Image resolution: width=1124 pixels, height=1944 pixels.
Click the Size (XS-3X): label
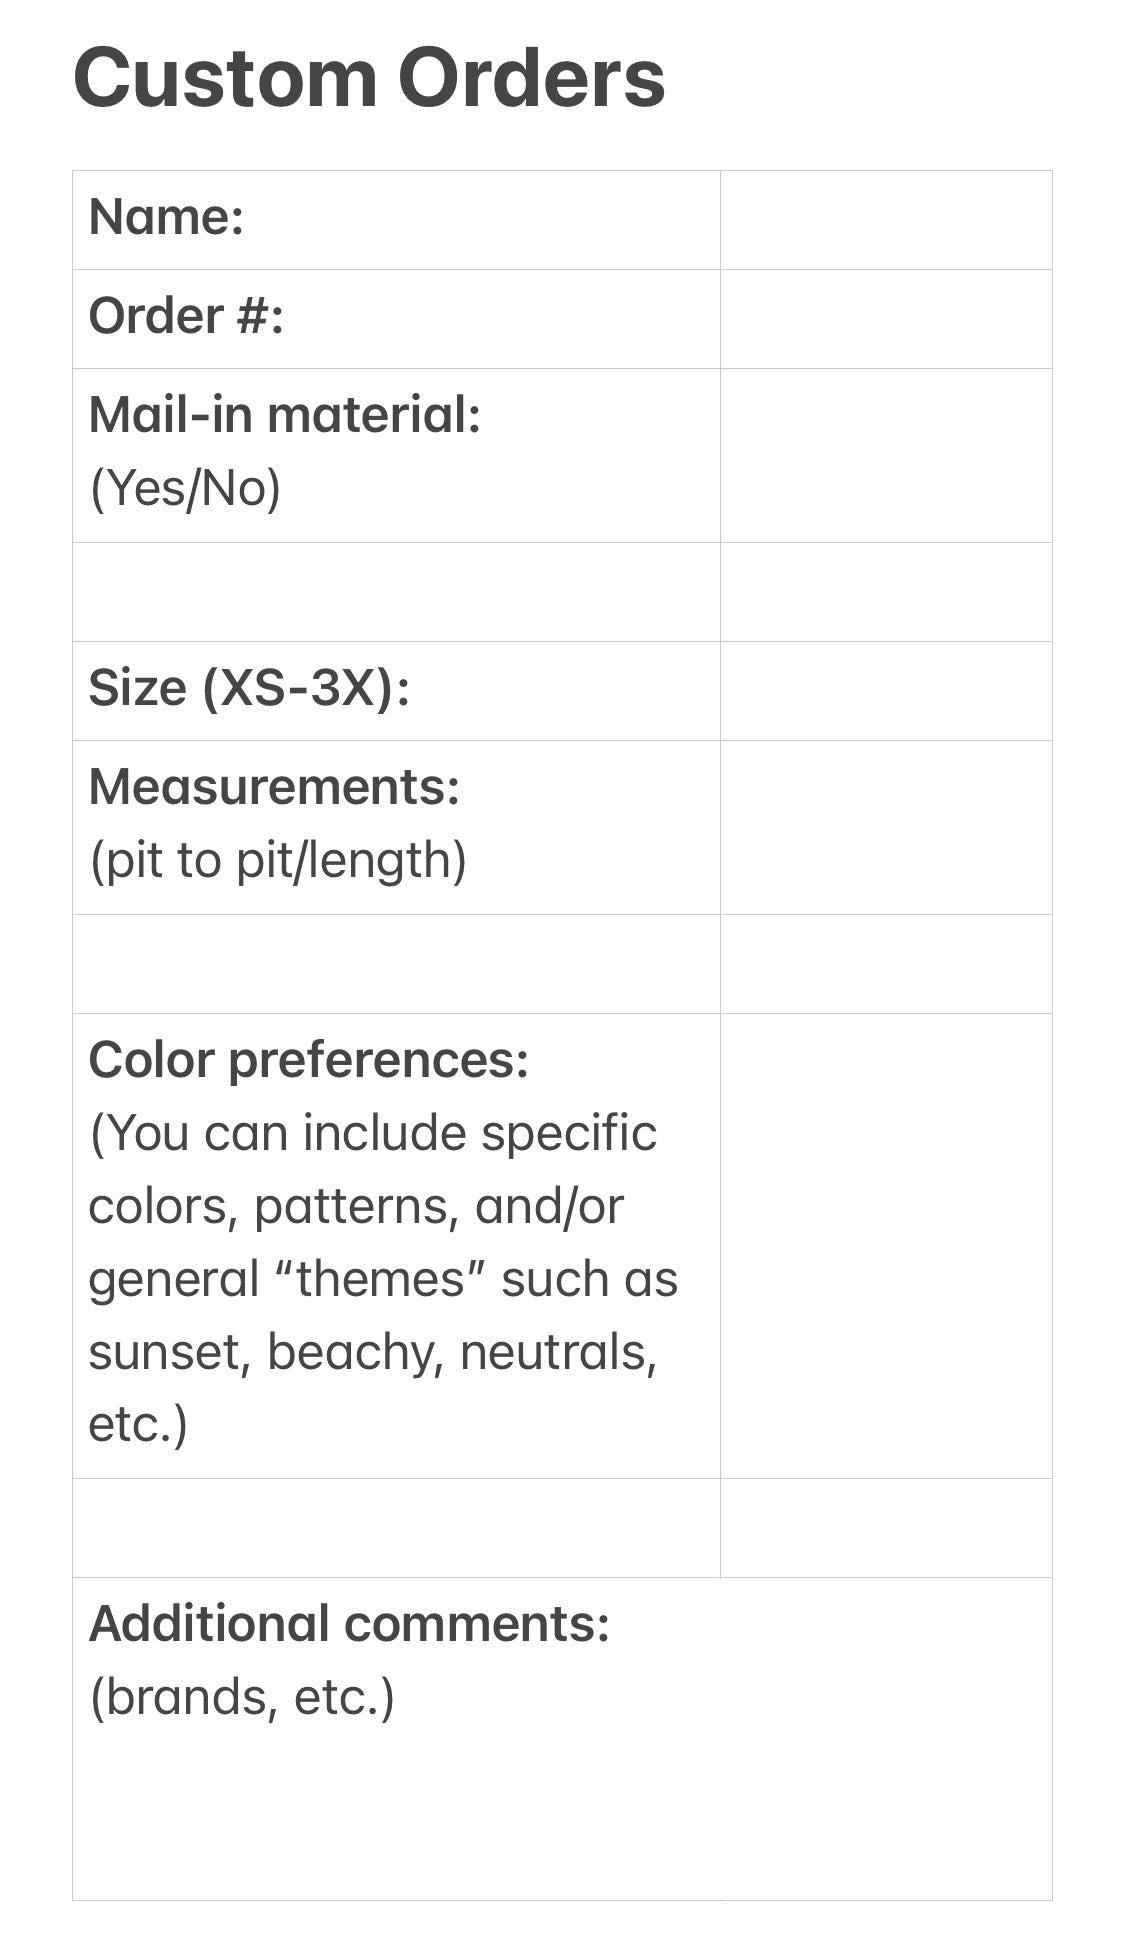point(249,689)
